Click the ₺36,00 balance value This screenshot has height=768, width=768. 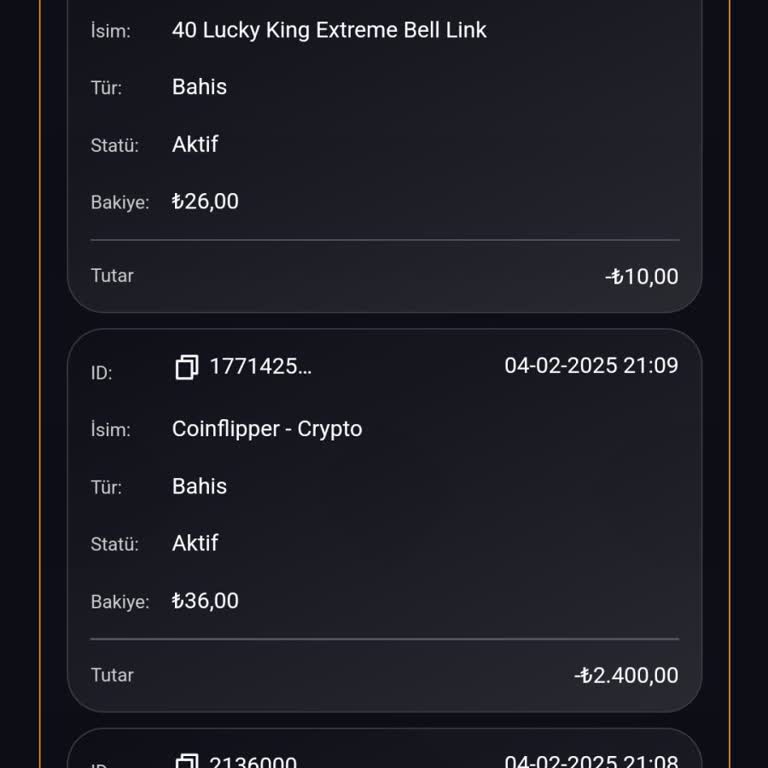tap(205, 601)
